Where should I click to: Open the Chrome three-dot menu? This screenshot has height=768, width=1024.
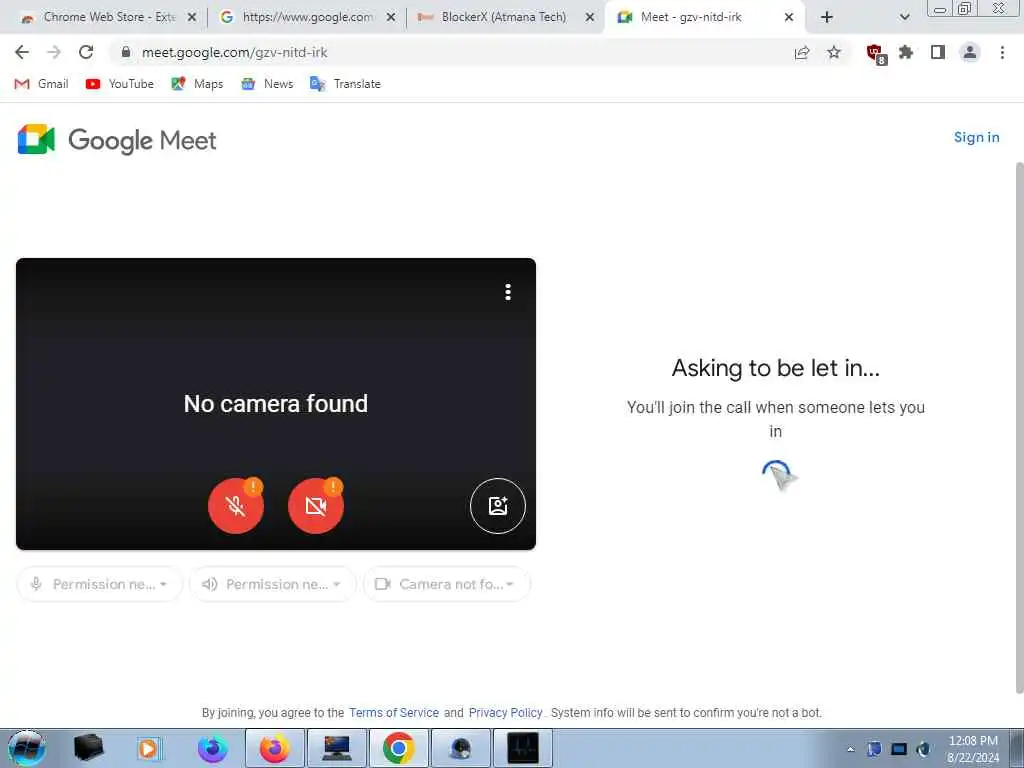[1002, 52]
